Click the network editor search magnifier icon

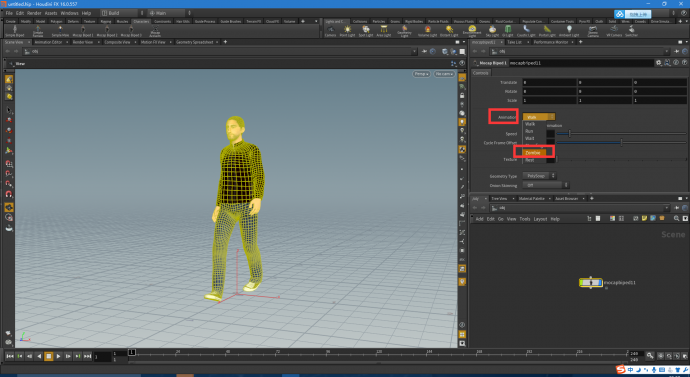coord(676,219)
